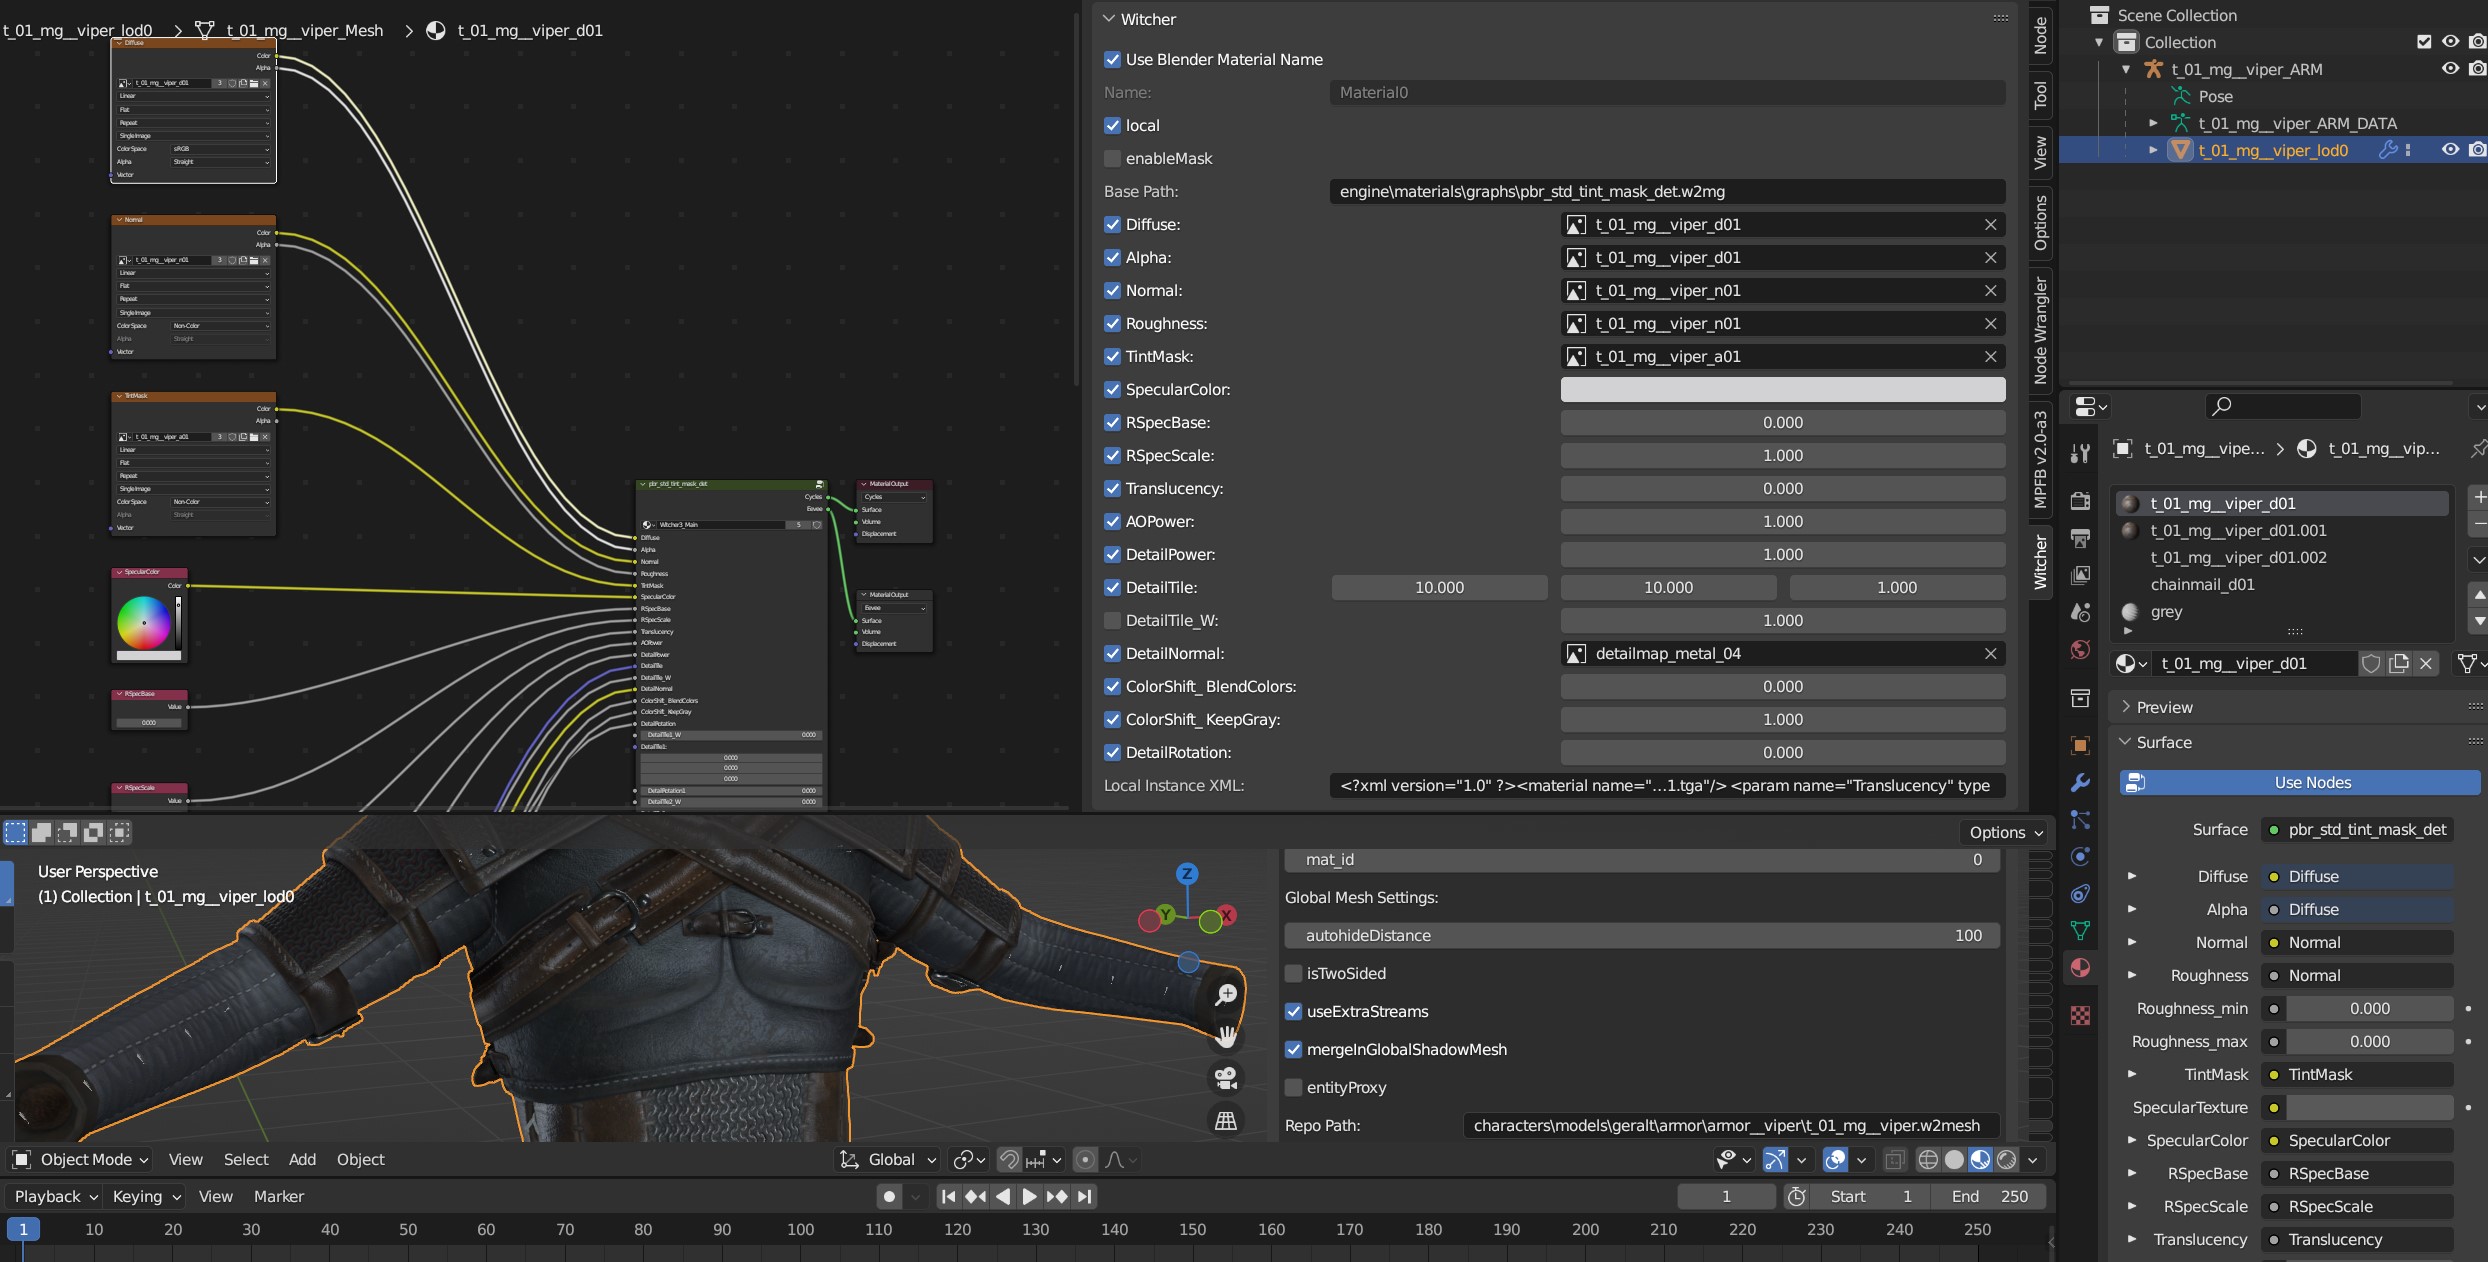Switch to solid viewport shading
Screen dimensions: 2488x1262
click(x=1954, y=1159)
